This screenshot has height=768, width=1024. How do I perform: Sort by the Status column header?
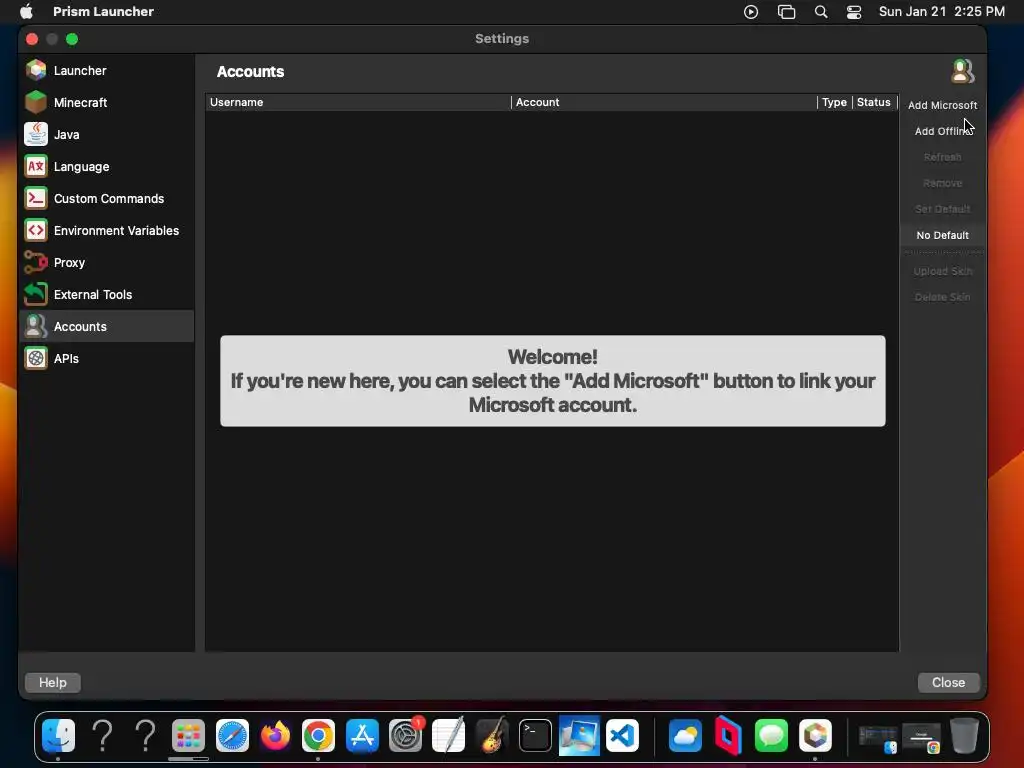pyautogui.click(x=874, y=103)
